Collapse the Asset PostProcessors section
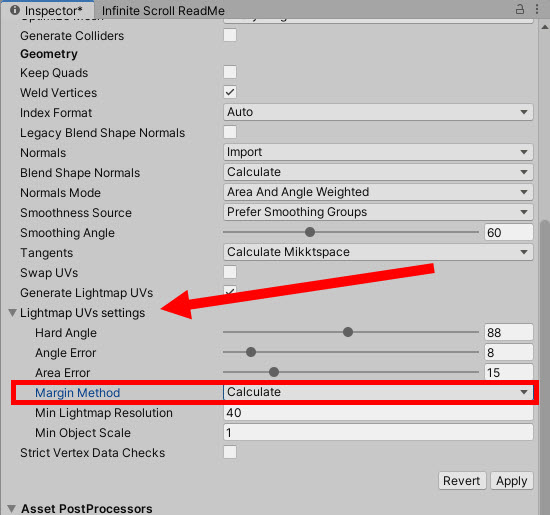This screenshot has width=550, height=515. 12,508
